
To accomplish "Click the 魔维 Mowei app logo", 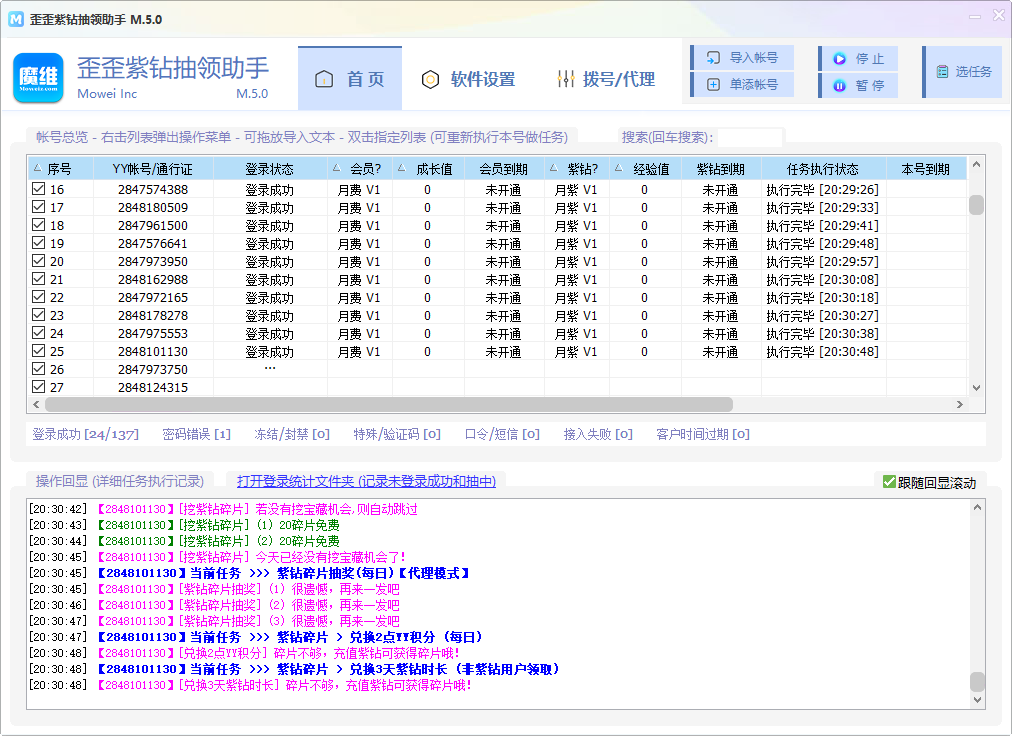I will 38,78.
